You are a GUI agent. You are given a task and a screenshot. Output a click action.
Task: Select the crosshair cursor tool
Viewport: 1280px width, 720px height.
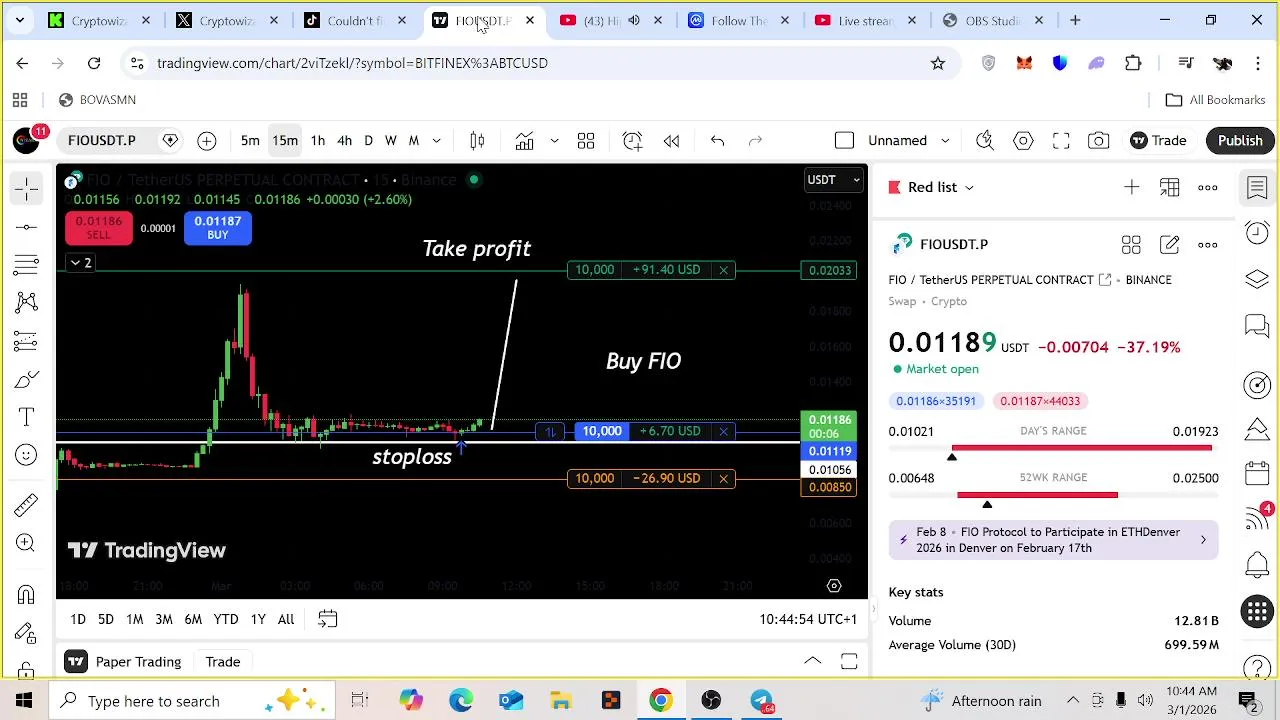(26, 188)
